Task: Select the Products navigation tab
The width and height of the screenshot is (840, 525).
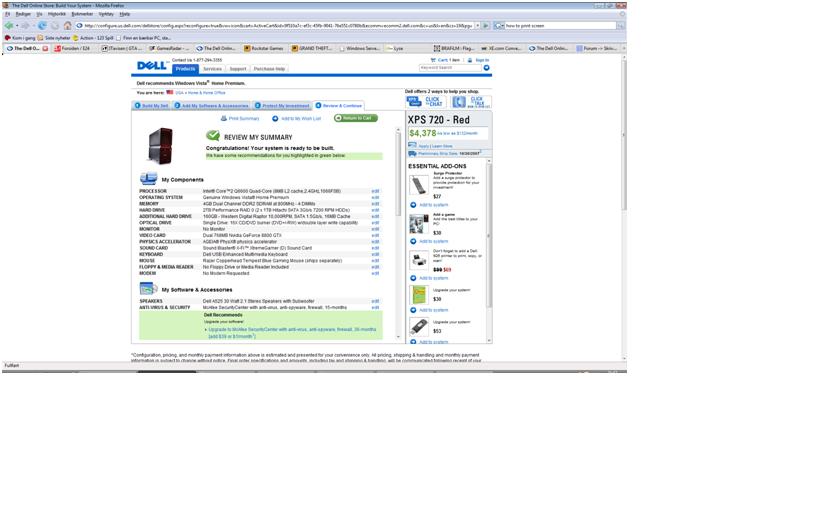Action: [x=185, y=69]
